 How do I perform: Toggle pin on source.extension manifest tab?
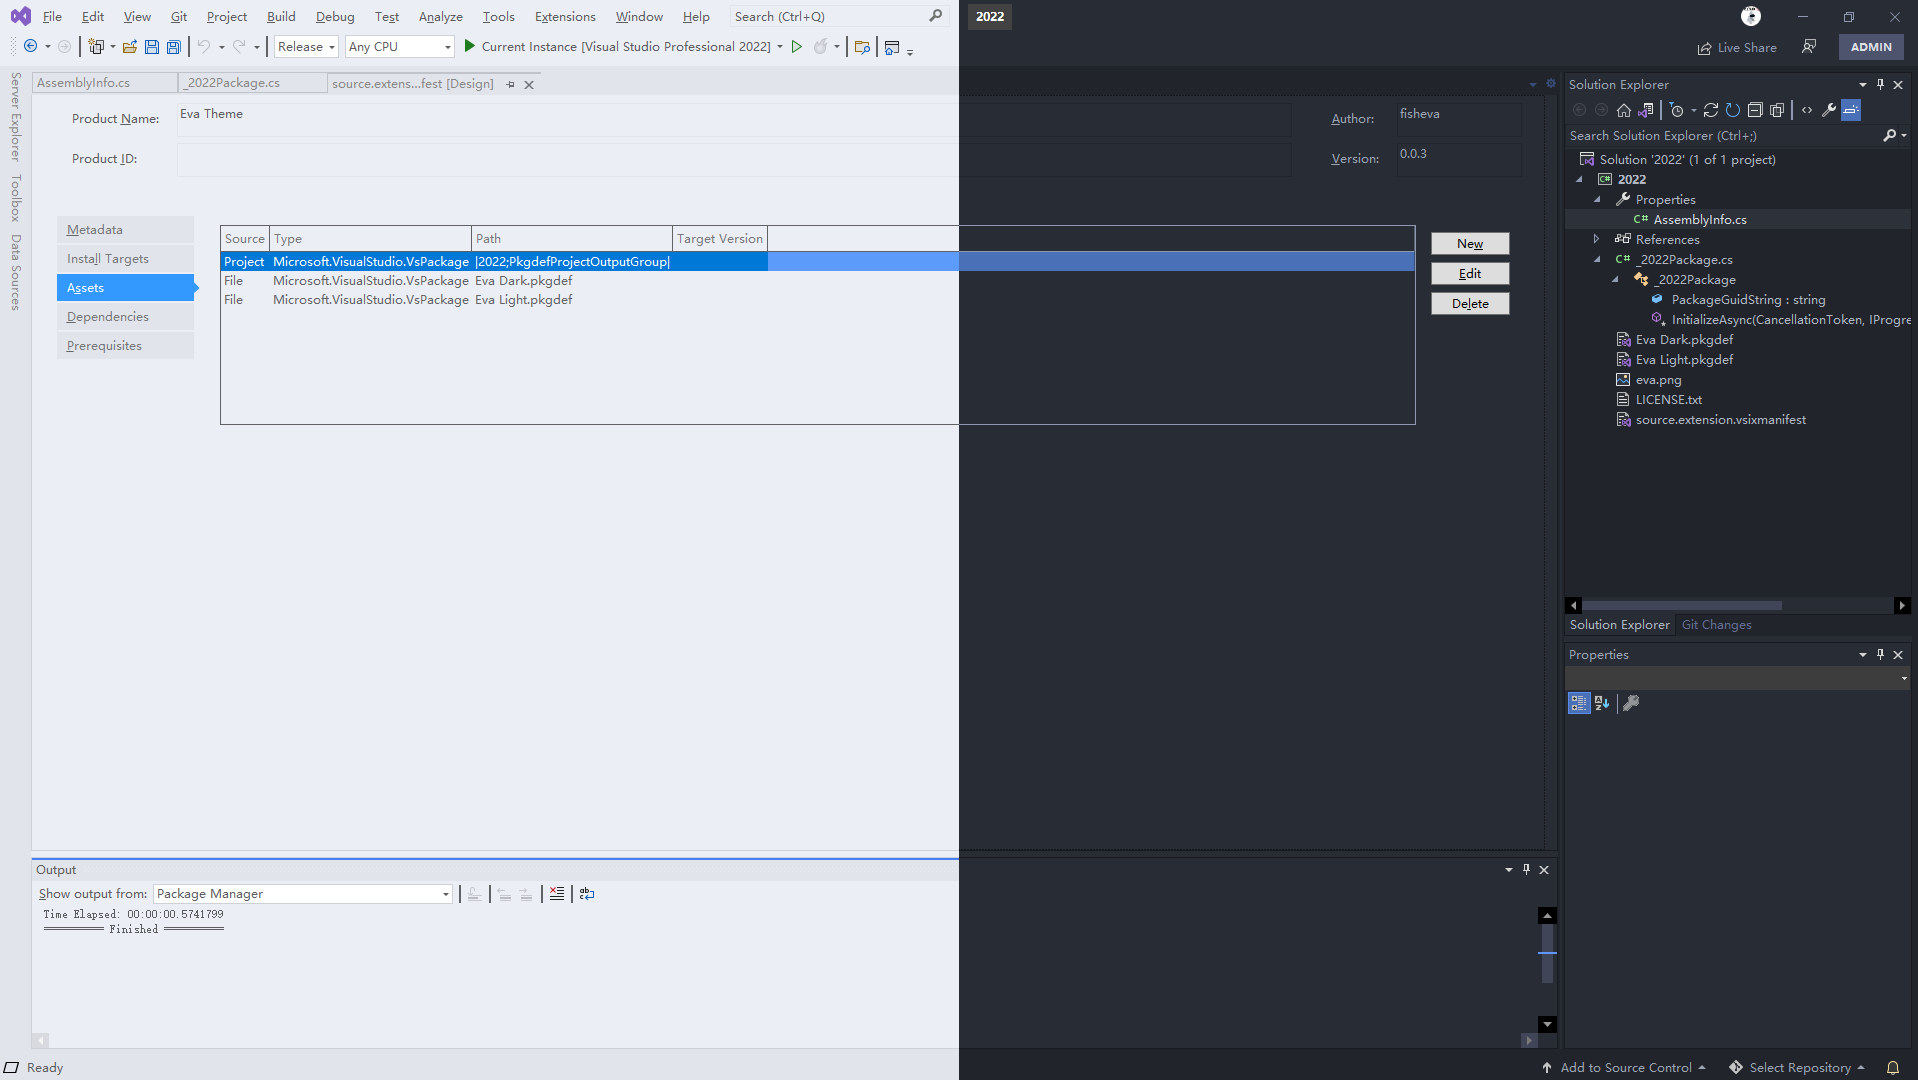point(510,85)
